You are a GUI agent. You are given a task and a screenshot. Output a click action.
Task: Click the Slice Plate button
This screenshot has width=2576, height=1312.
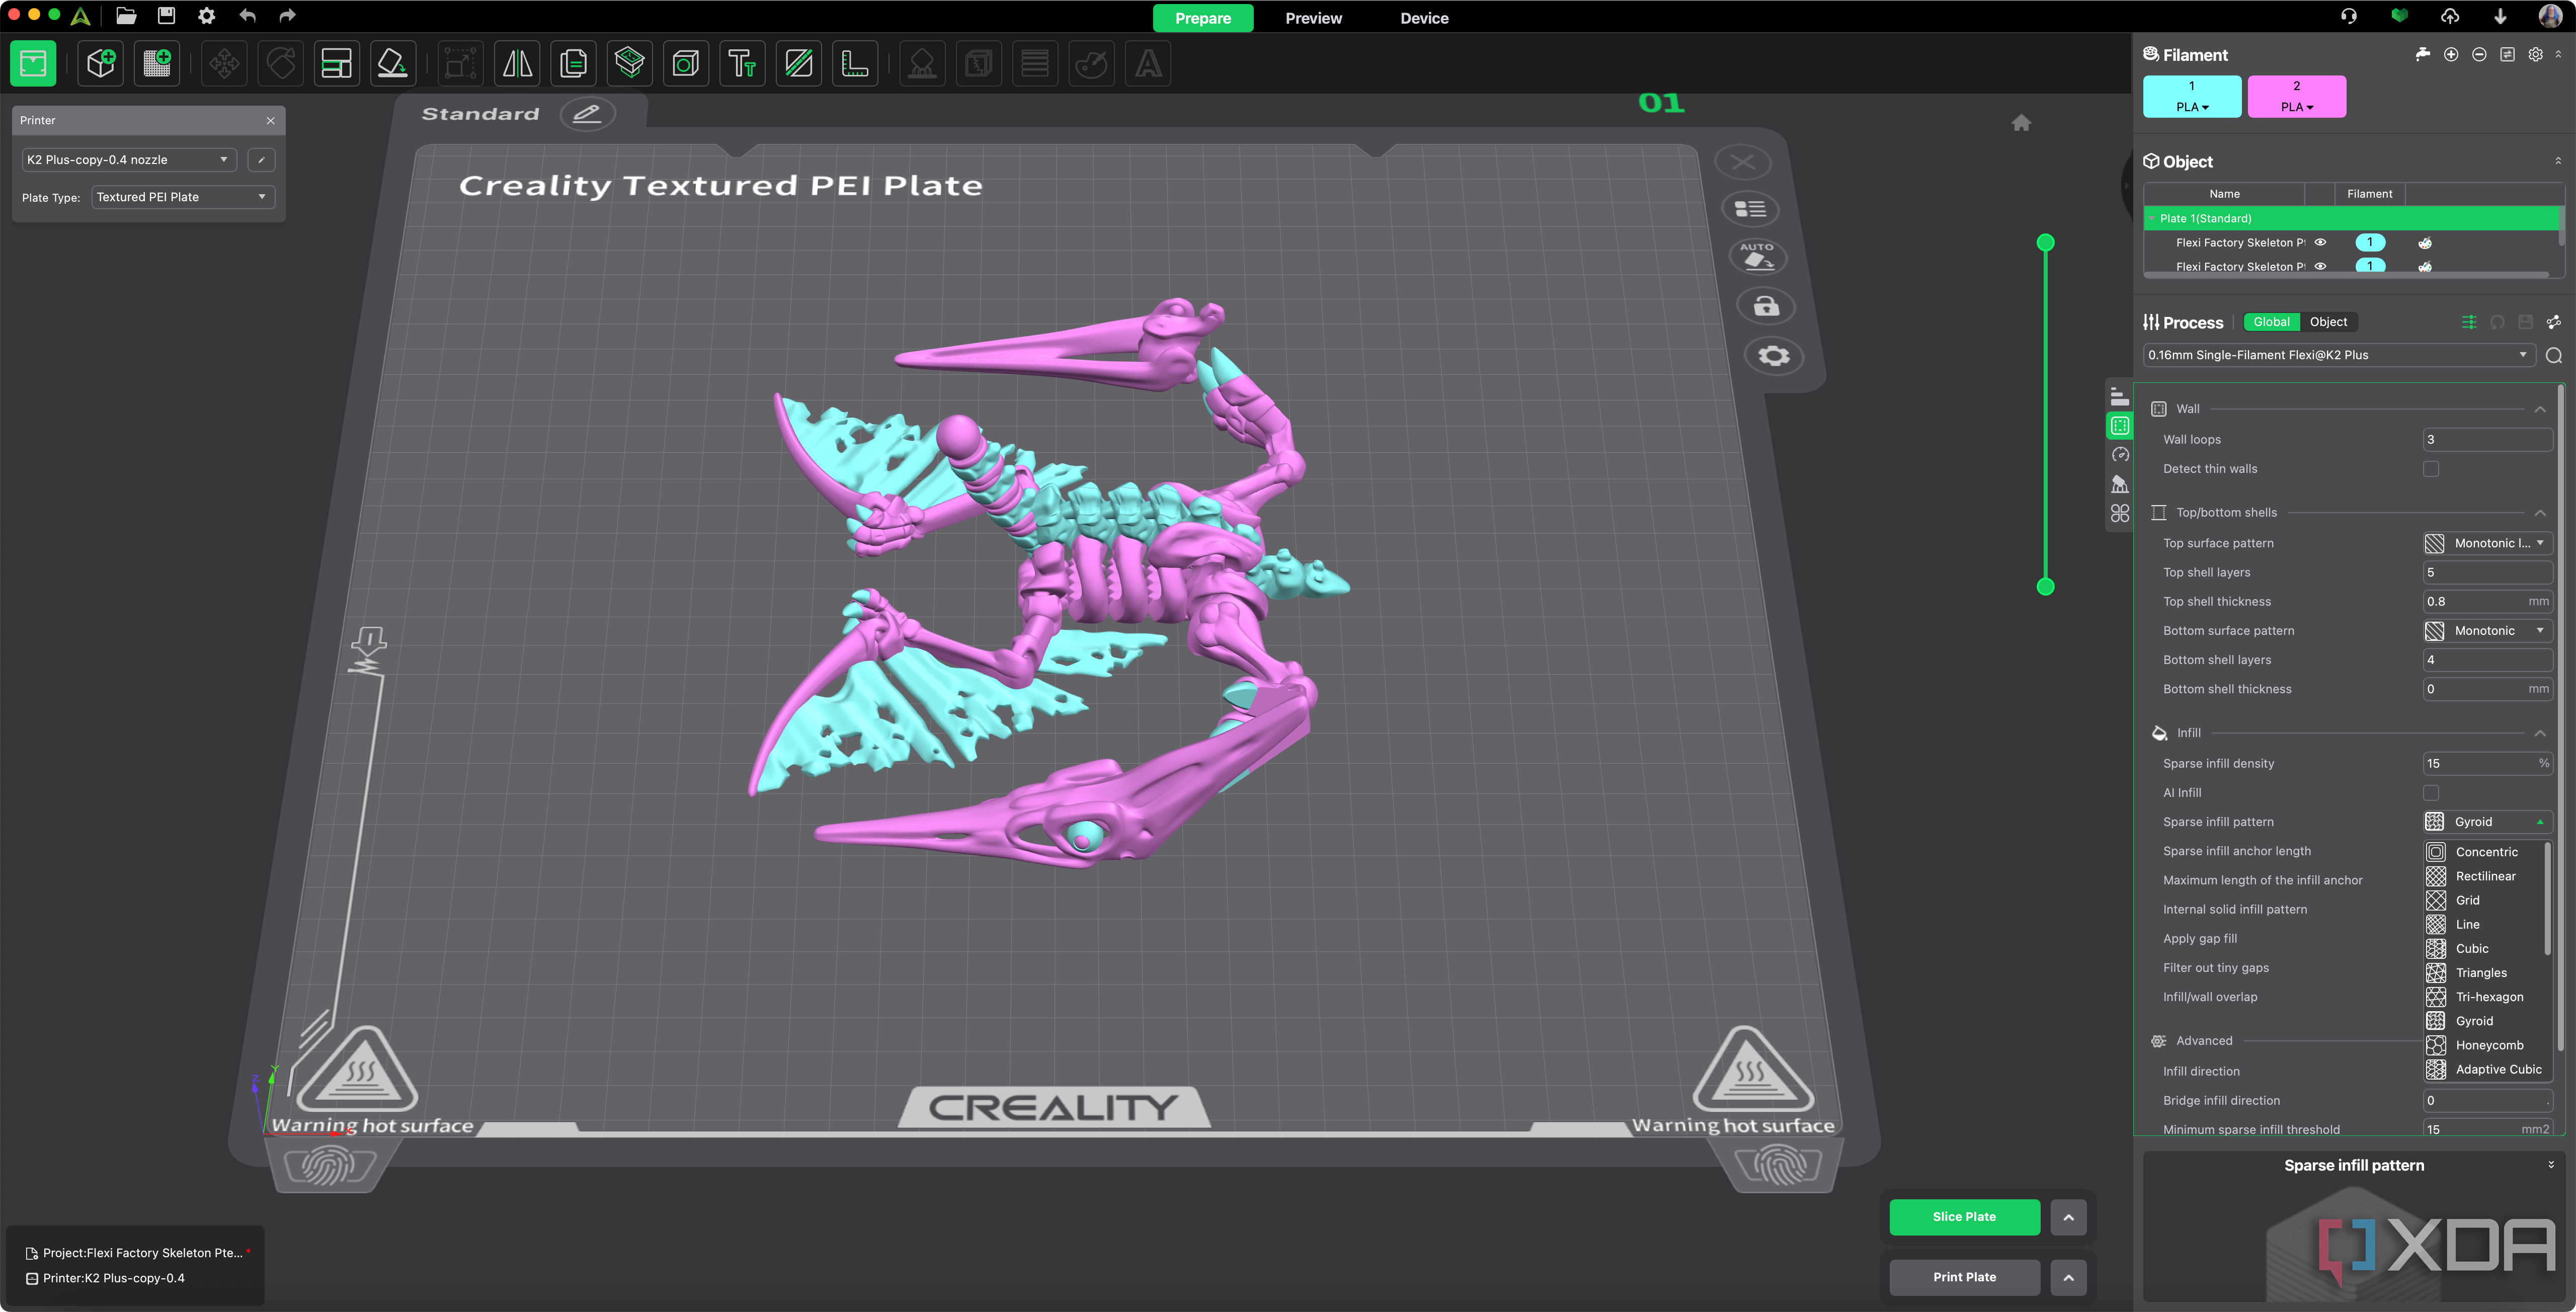(x=1964, y=1217)
